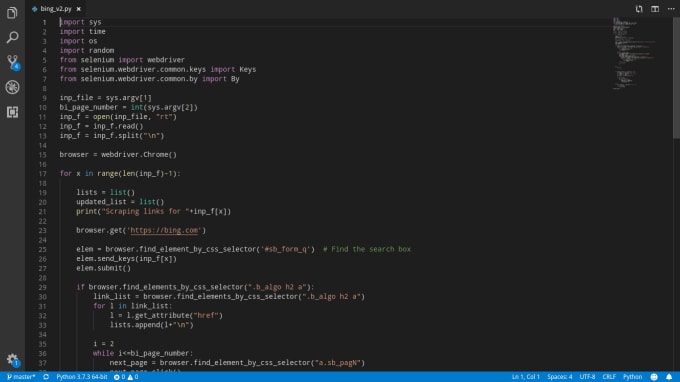This screenshot has height=382, width=680.
Task: Select language mode Python in status bar
Action: pos(632,377)
